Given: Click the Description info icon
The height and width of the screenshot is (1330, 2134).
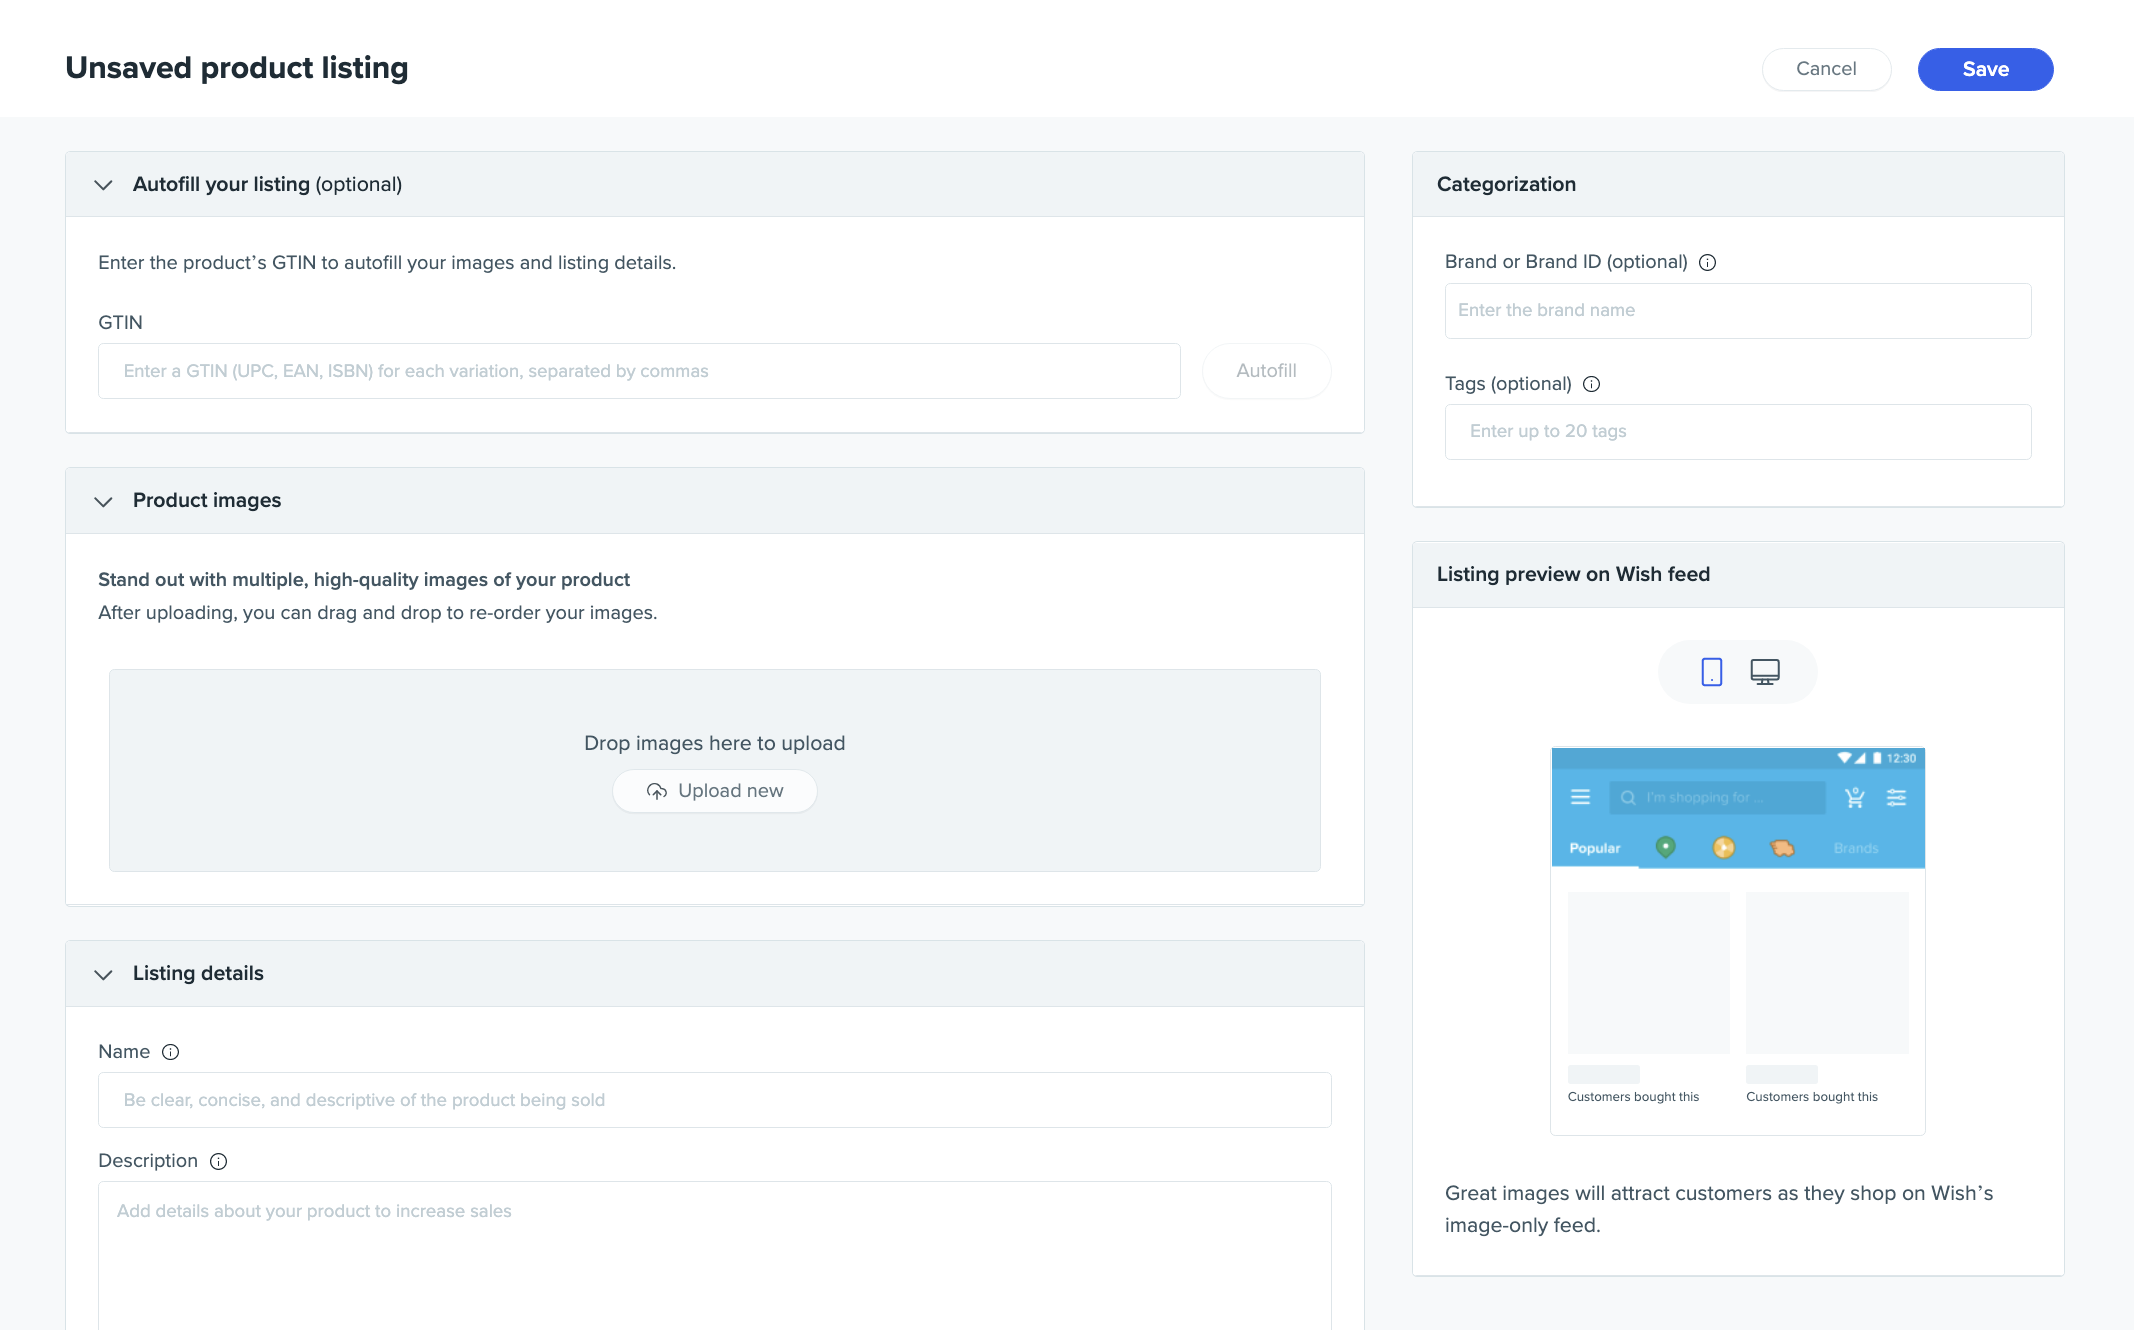Looking at the screenshot, I should (219, 1161).
